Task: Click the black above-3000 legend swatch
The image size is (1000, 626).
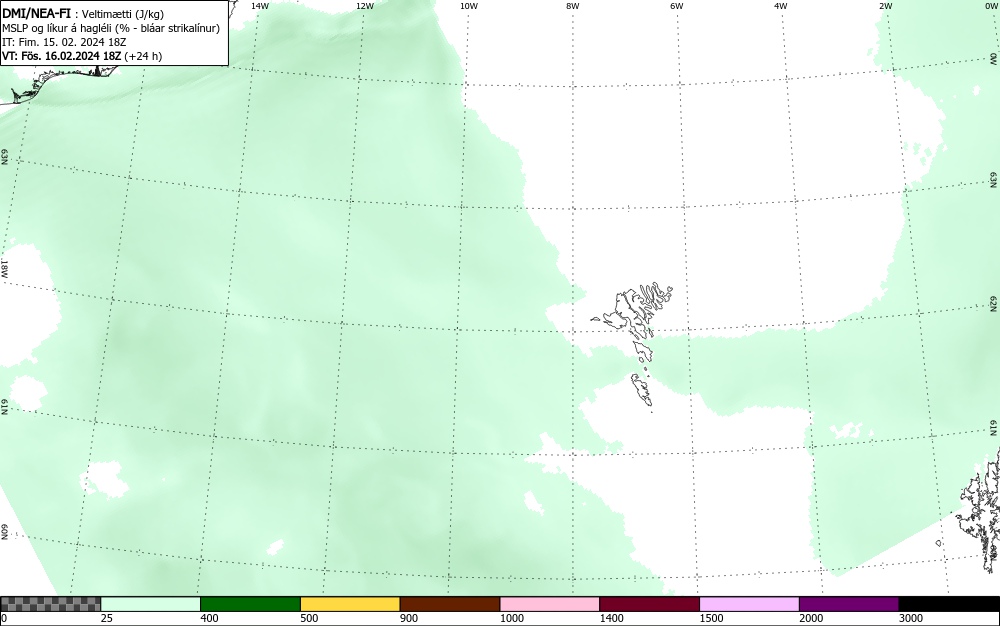Action: tap(949, 604)
